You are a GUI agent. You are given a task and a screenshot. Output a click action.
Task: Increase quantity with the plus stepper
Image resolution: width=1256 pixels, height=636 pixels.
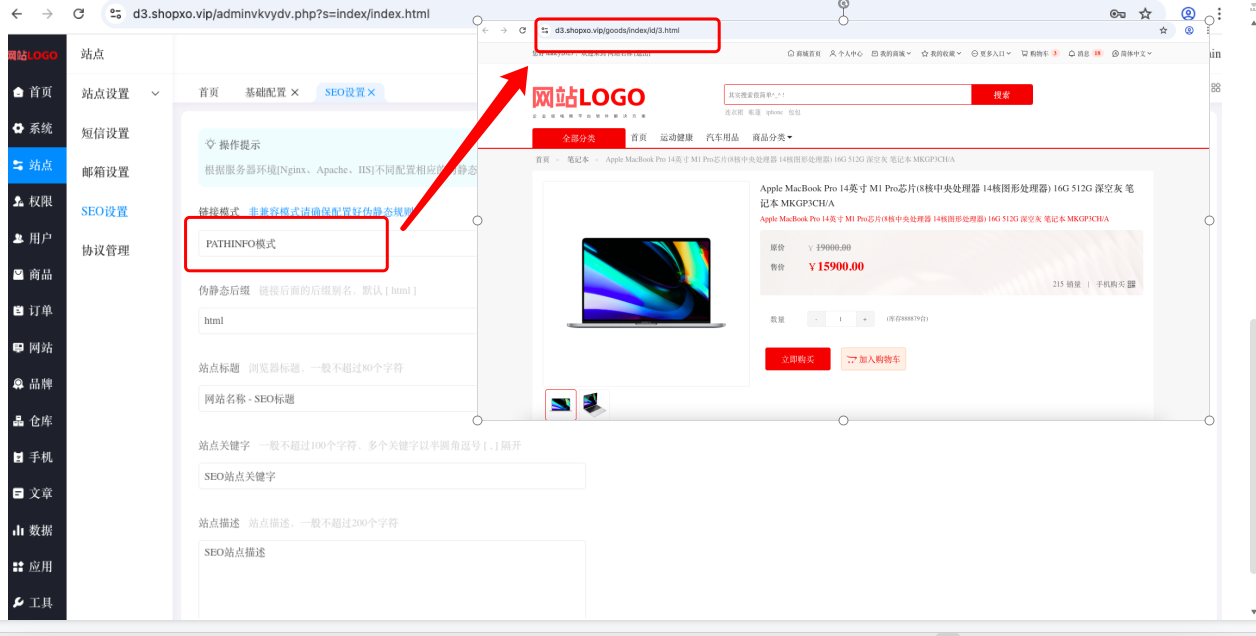click(866, 319)
